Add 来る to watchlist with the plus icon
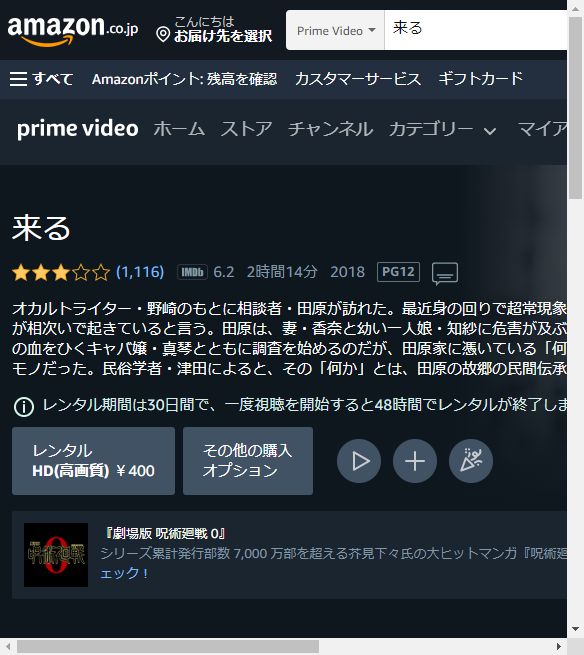The image size is (584, 655). click(x=415, y=461)
